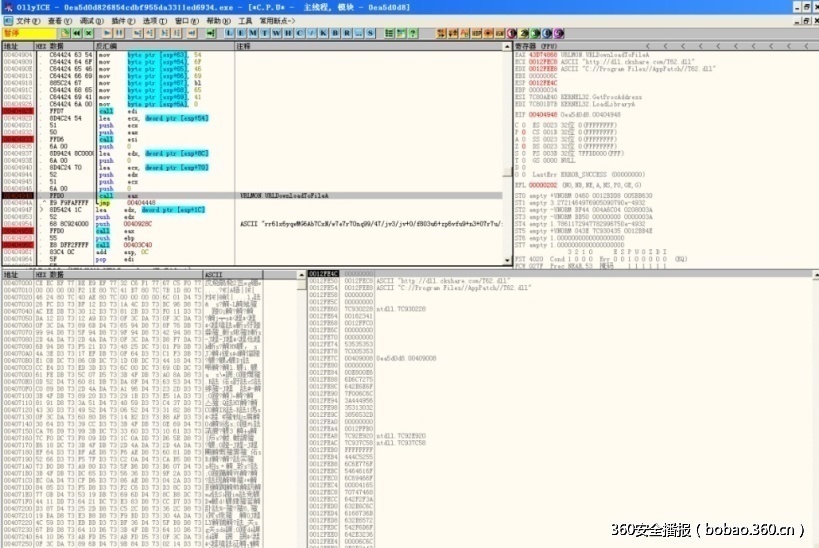Screen dimensions: 819x548
Task: Click the dump pane scroll up arrow
Action: [301, 275]
